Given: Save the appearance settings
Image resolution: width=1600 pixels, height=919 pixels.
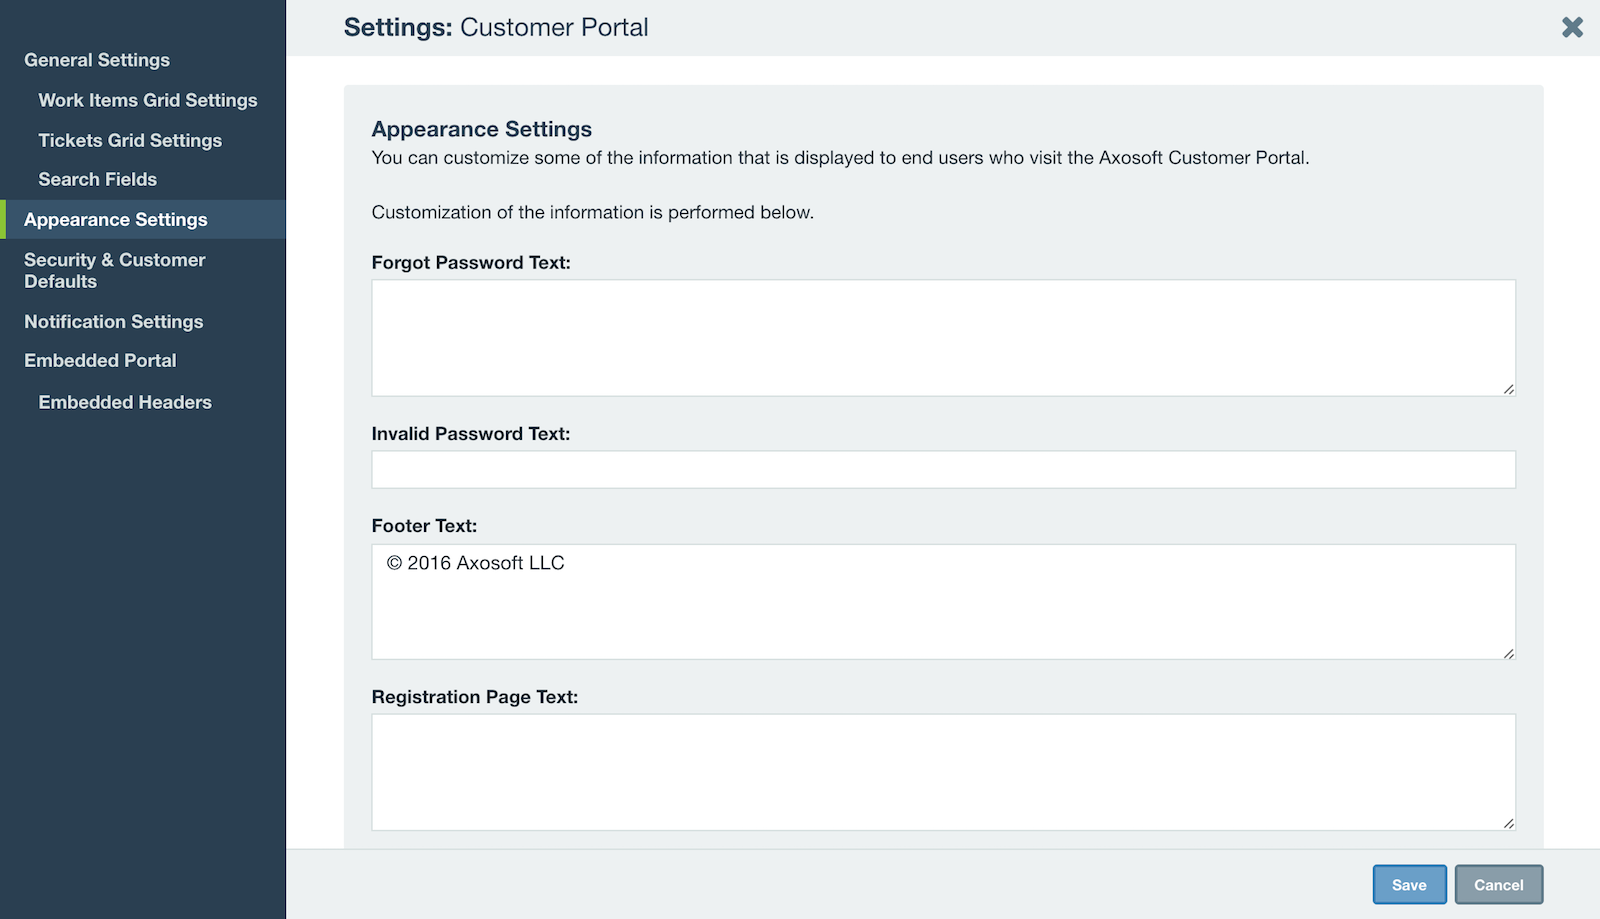Looking at the screenshot, I should tap(1409, 884).
